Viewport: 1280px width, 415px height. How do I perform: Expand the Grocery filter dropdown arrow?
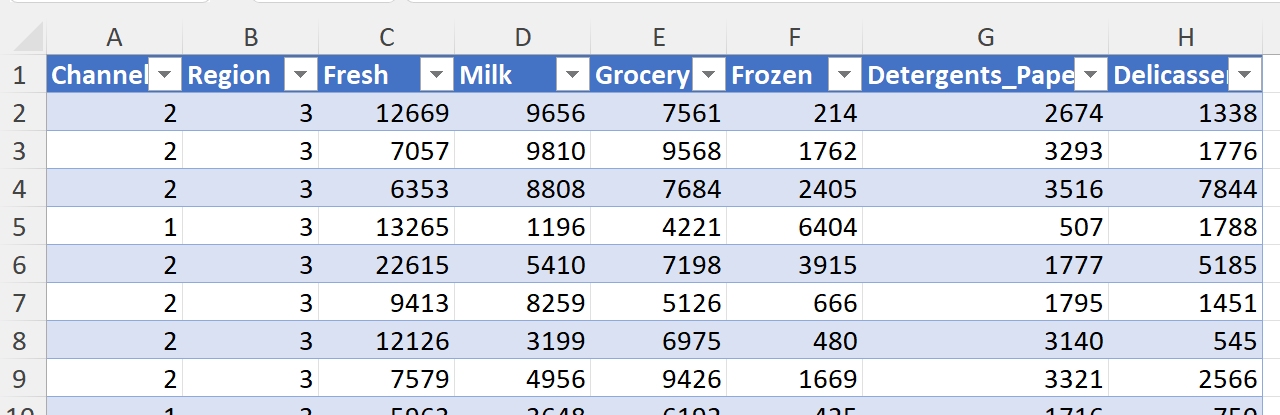coord(710,76)
